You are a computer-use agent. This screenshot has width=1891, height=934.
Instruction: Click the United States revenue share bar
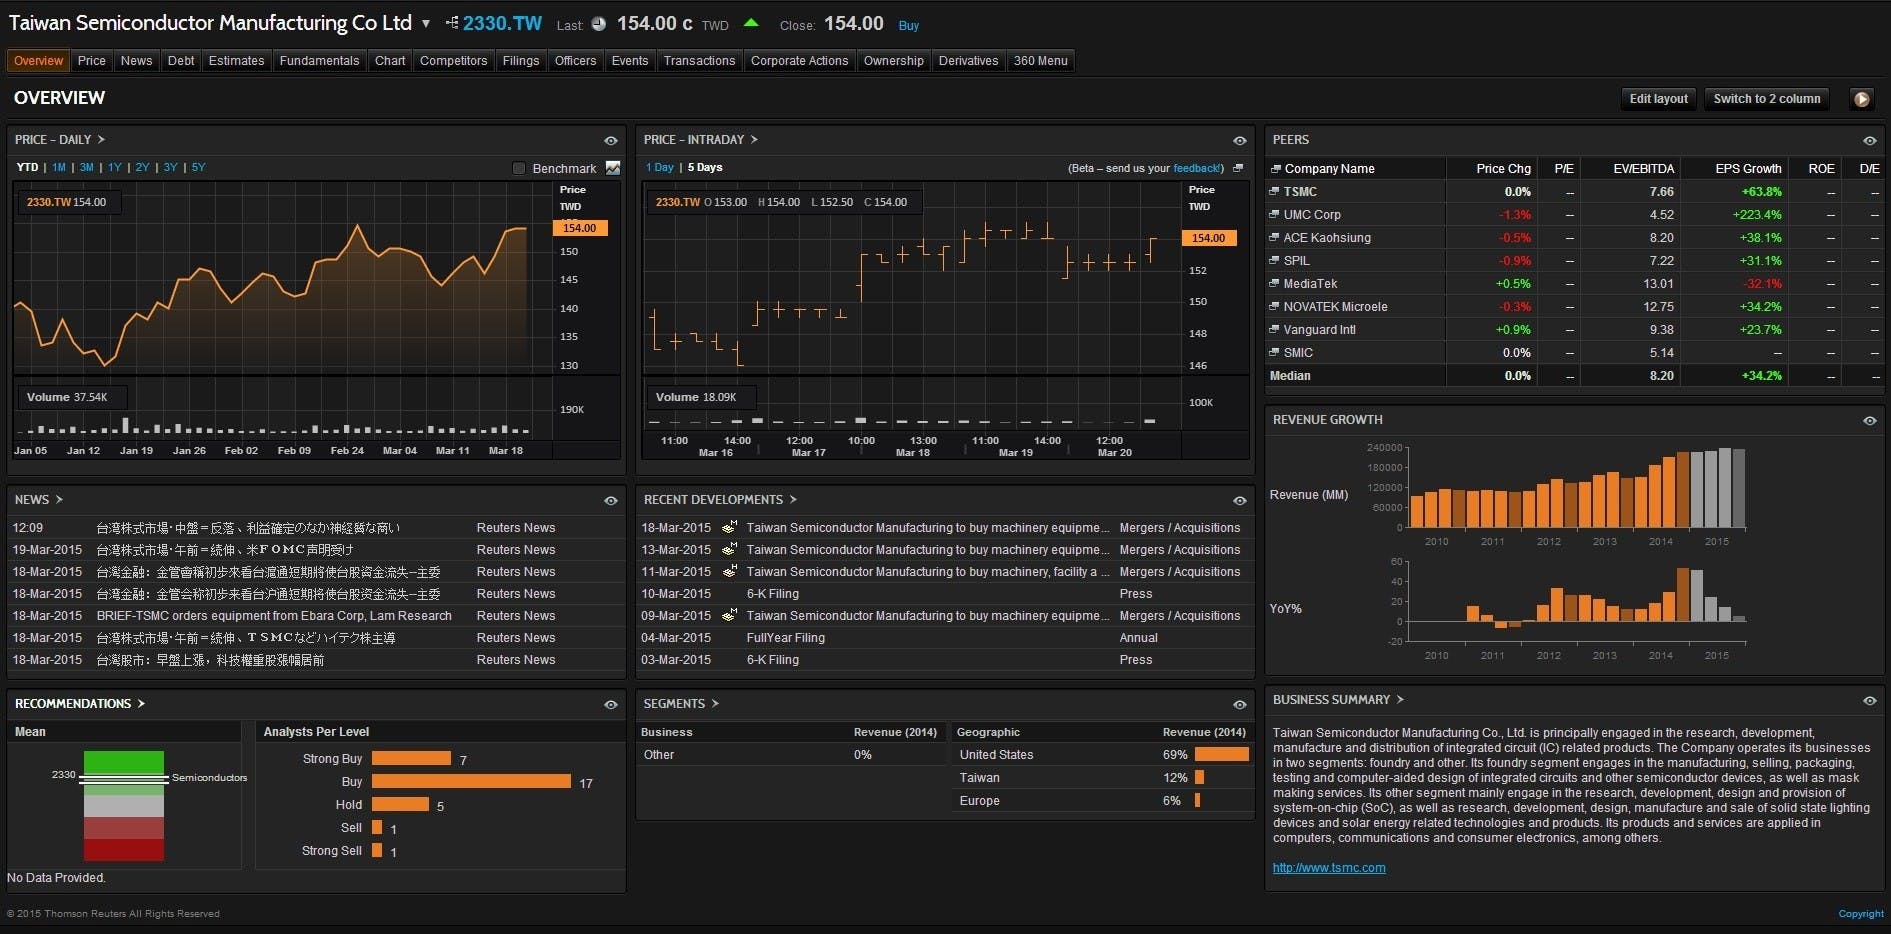tap(1222, 754)
